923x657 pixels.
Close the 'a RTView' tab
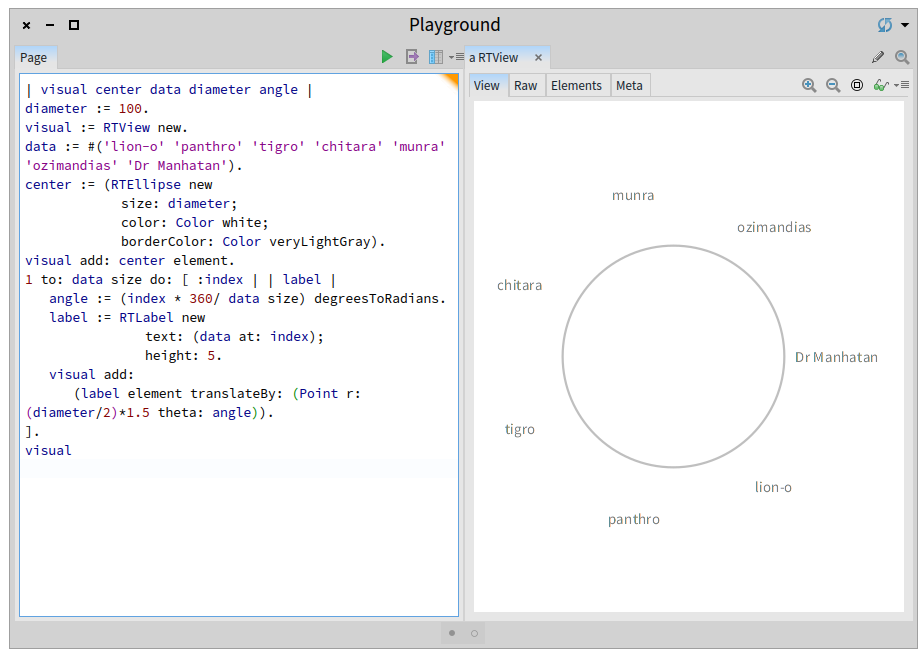tap(538, 57)
